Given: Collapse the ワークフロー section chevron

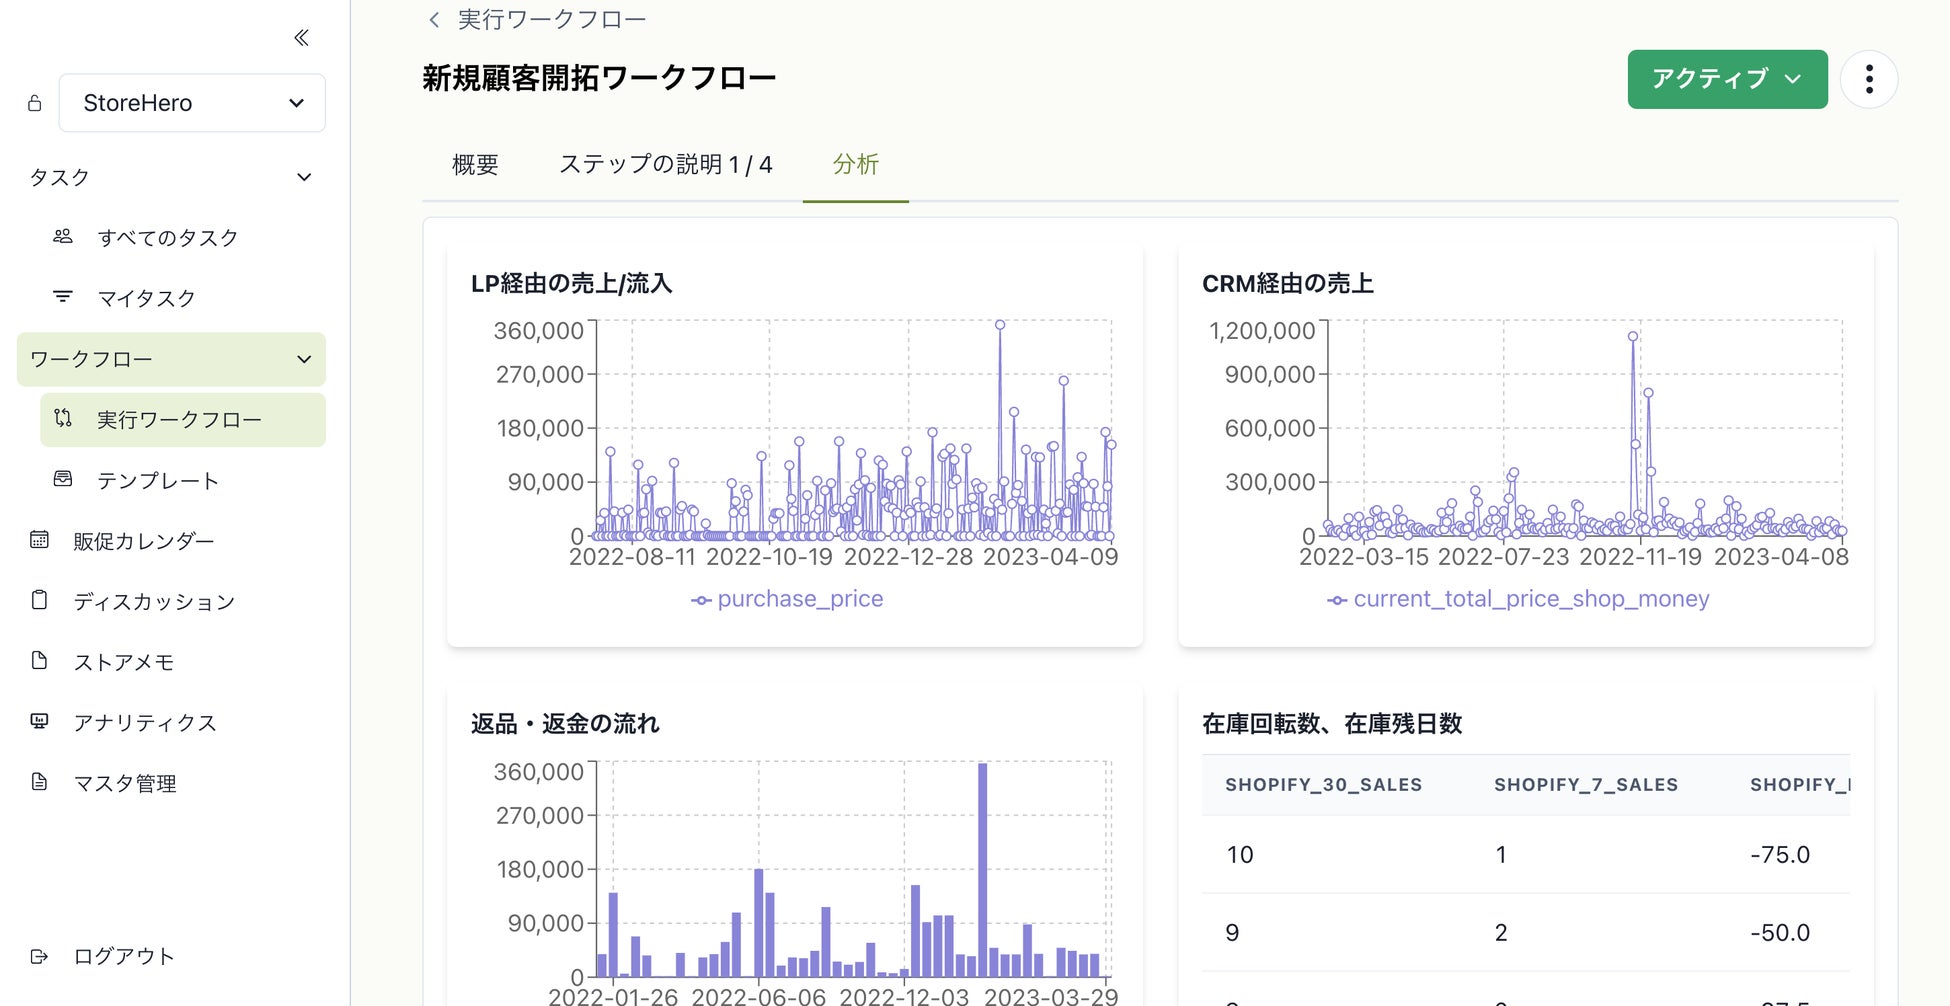Looking at the screenshot, I should click(304, 359).
